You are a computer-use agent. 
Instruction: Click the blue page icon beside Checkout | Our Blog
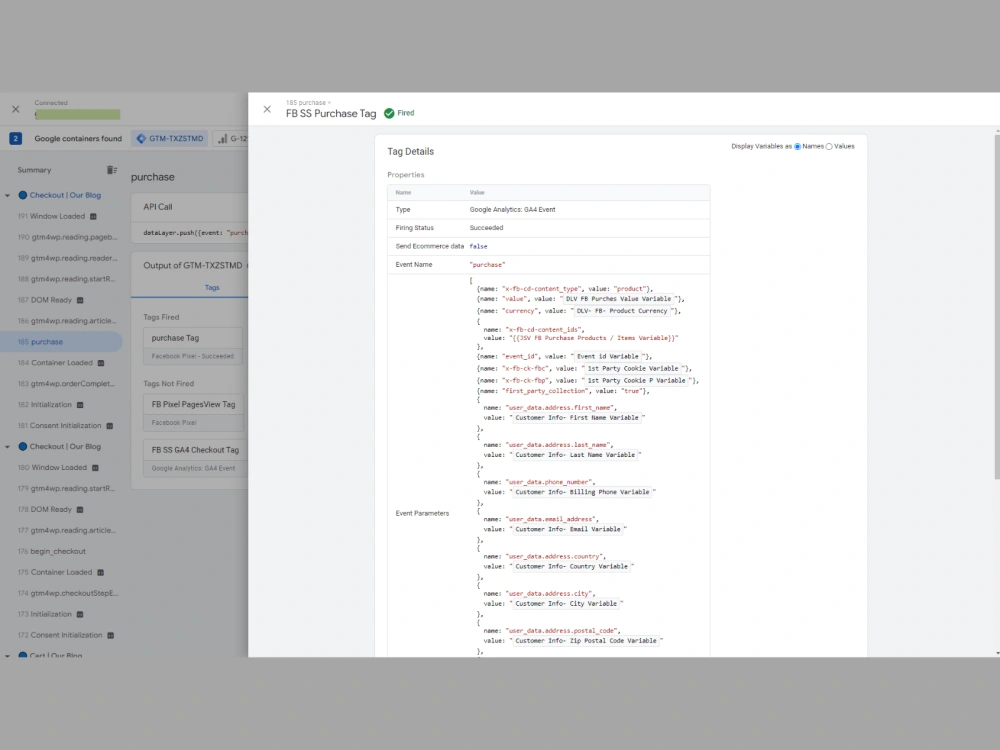click(x=22, y=195)
